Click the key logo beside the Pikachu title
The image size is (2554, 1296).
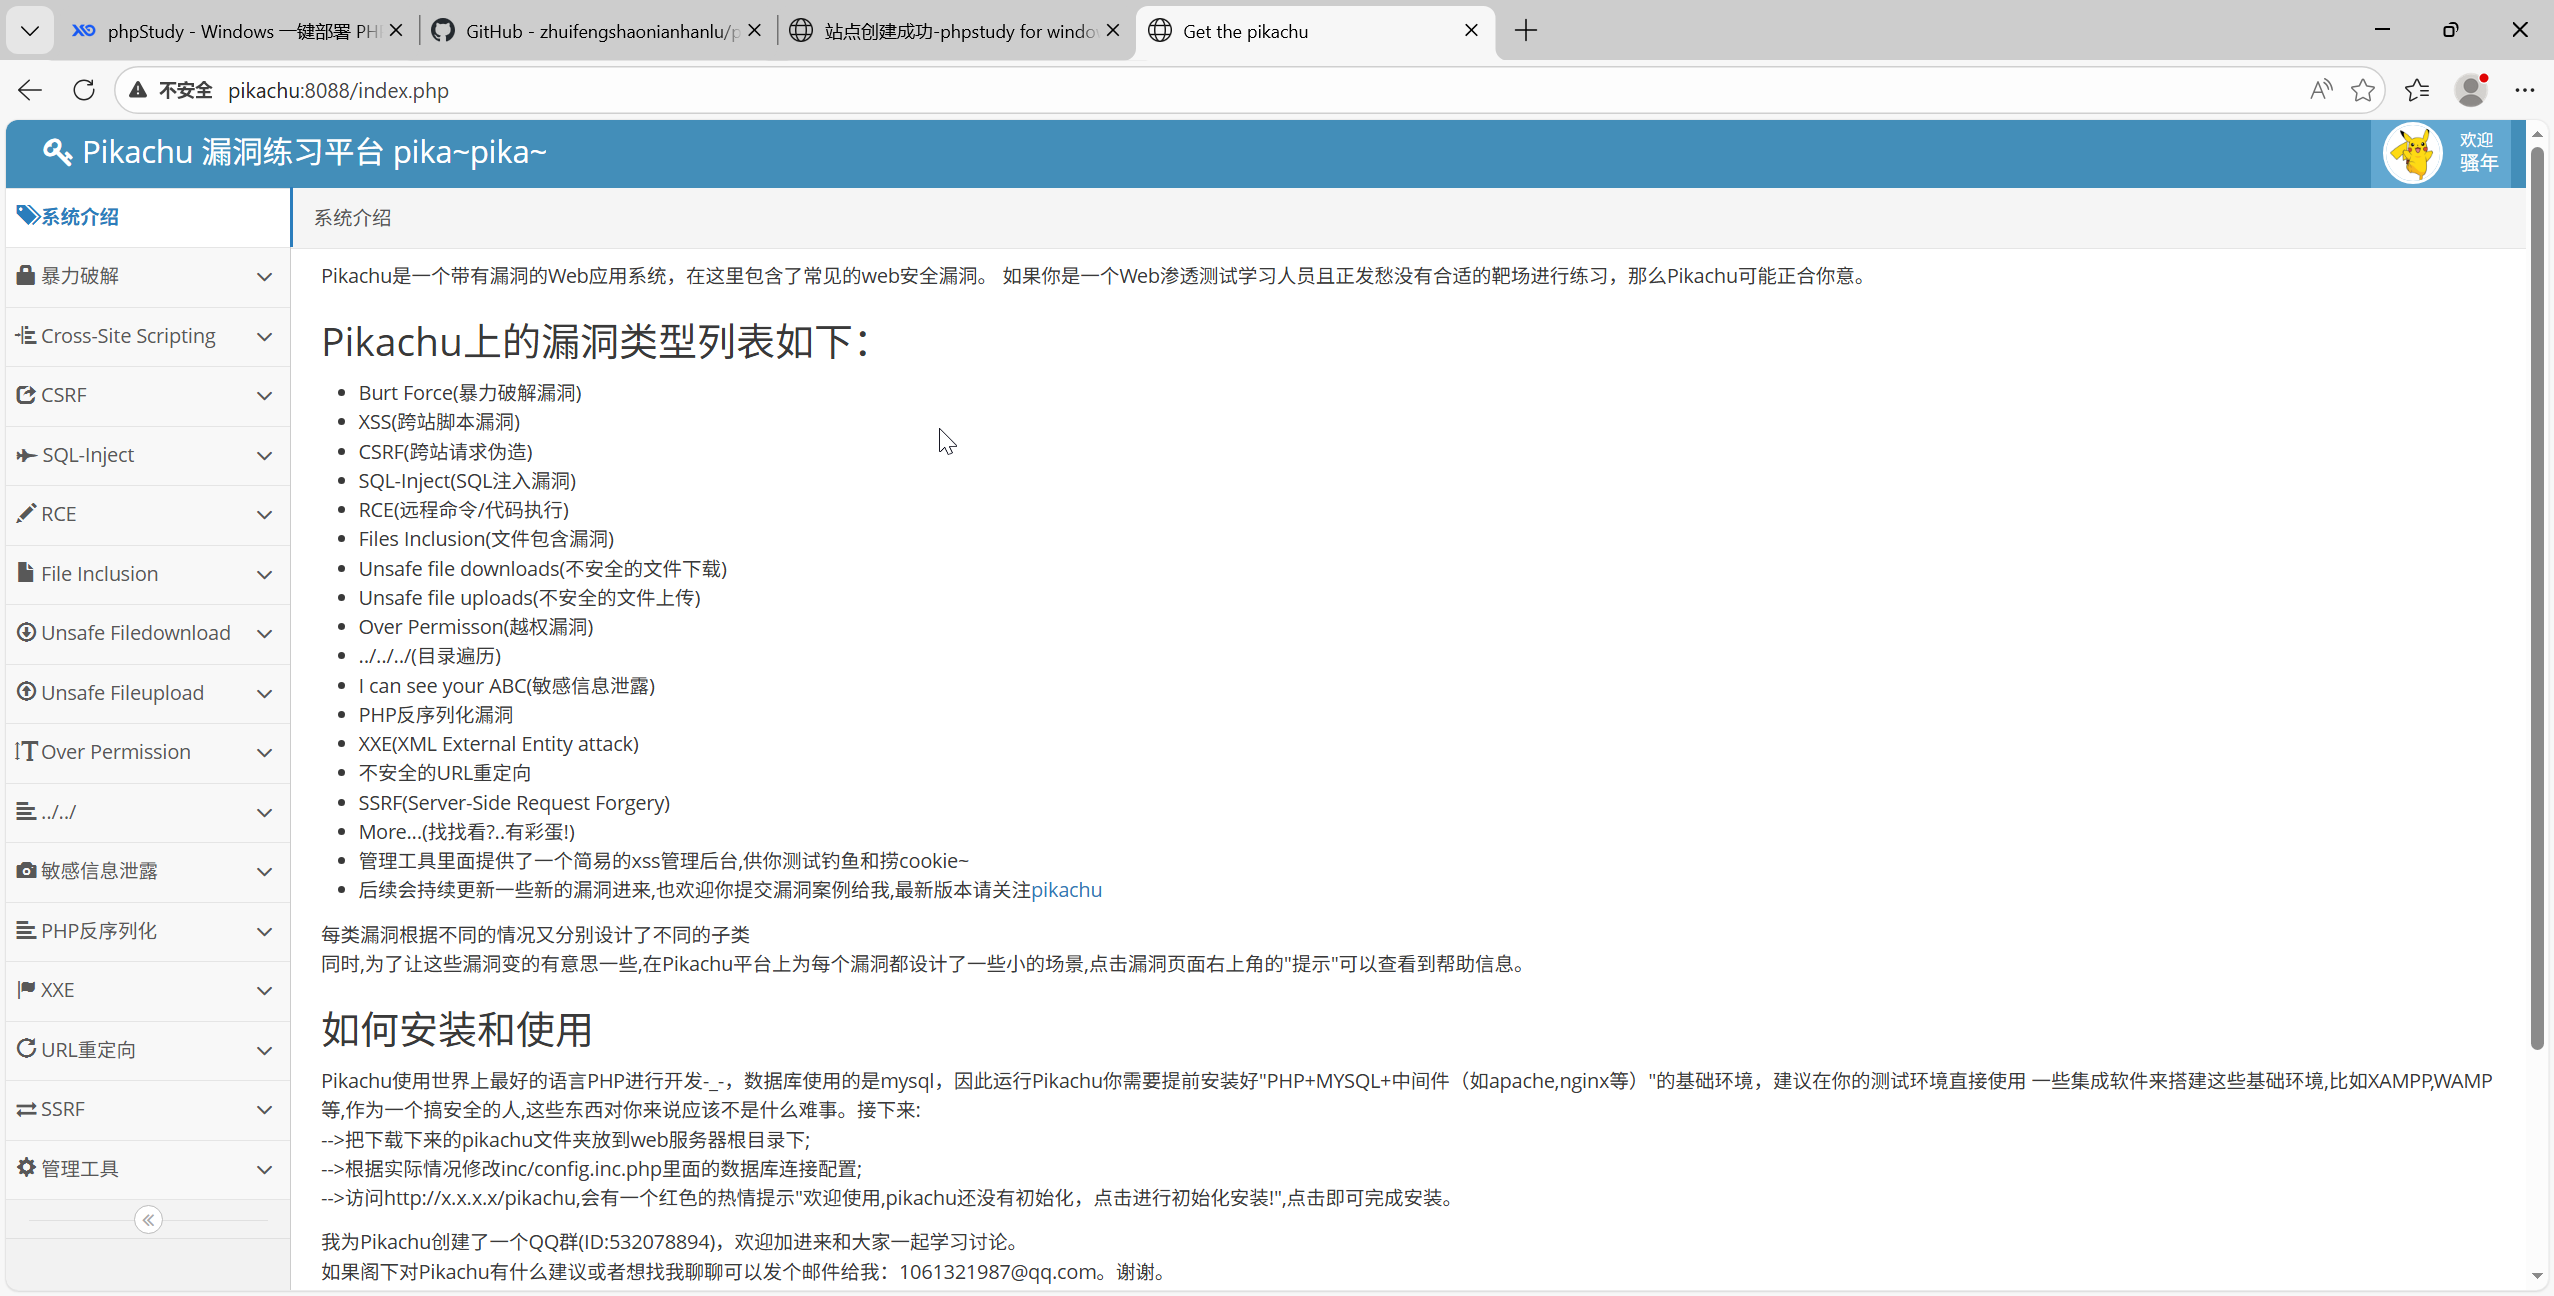pos(57,152)
